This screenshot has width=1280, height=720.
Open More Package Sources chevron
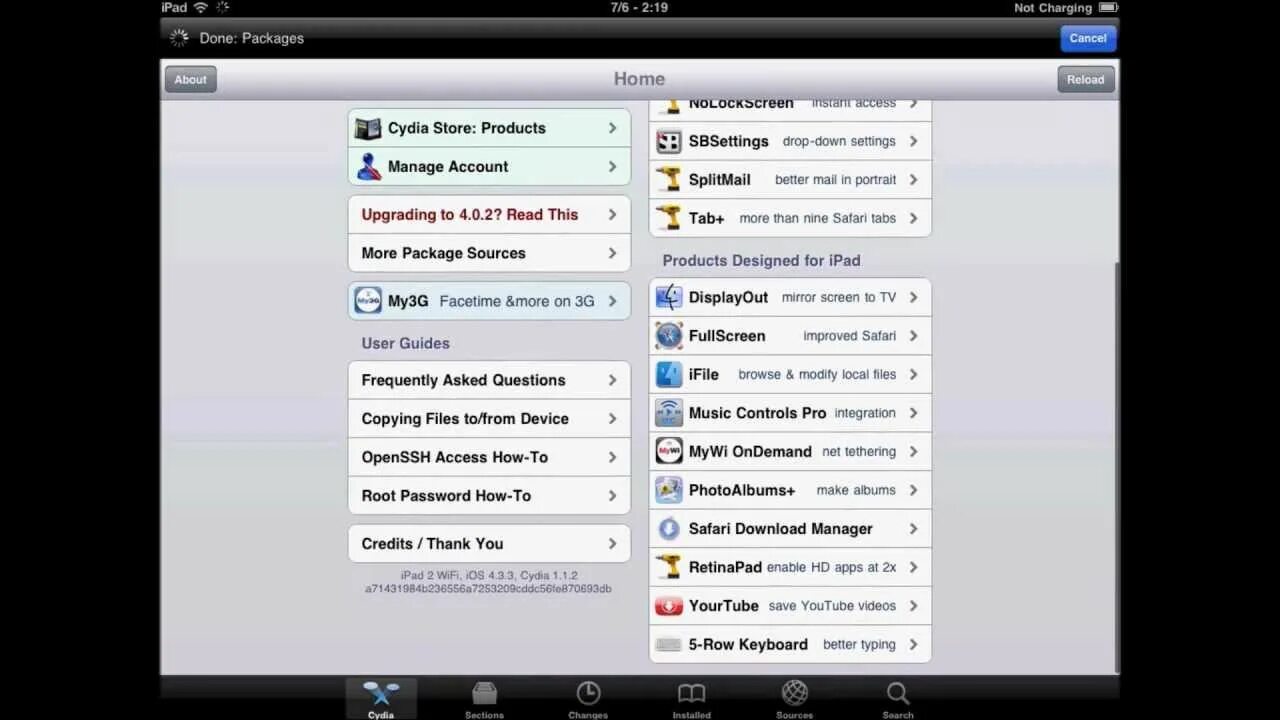click(612, 253)
